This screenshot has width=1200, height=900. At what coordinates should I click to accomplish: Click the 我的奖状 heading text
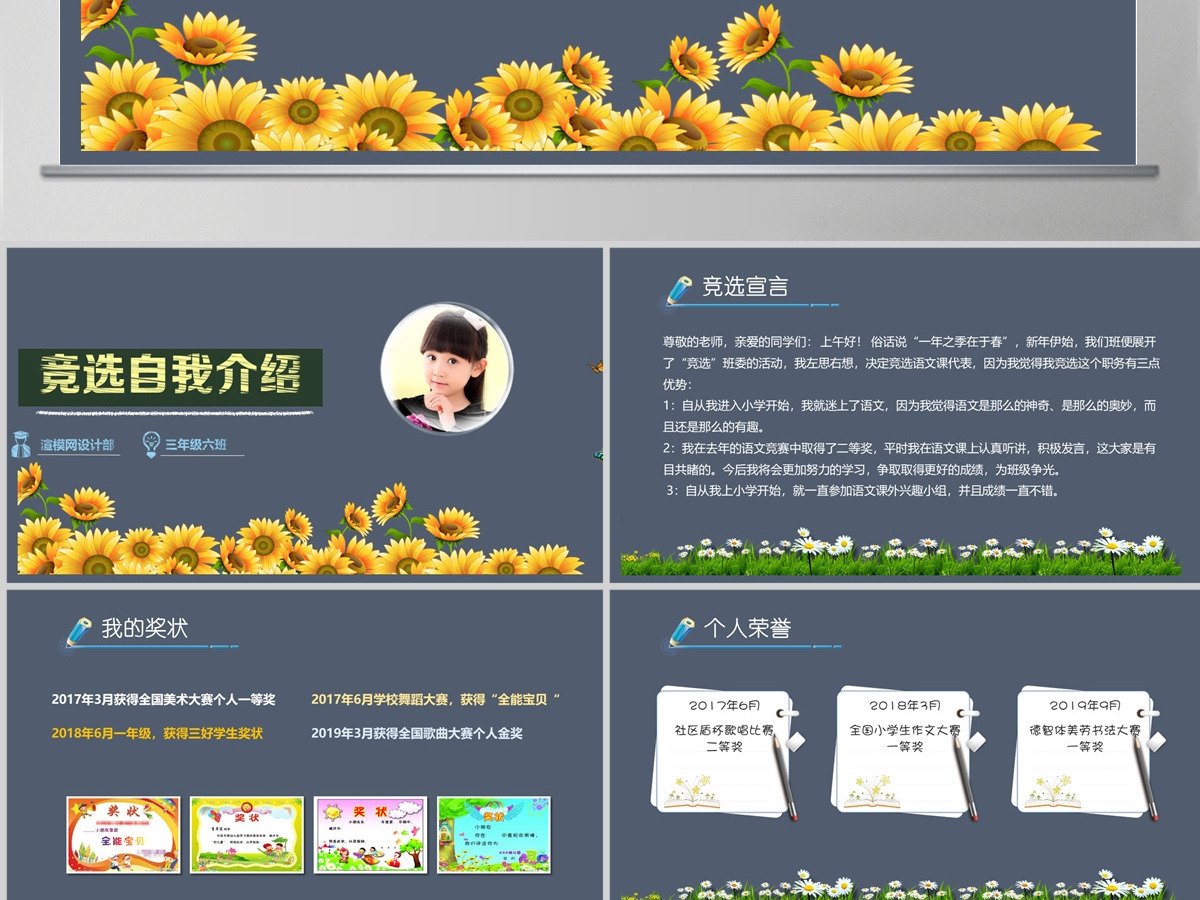(x=144, y=628)
